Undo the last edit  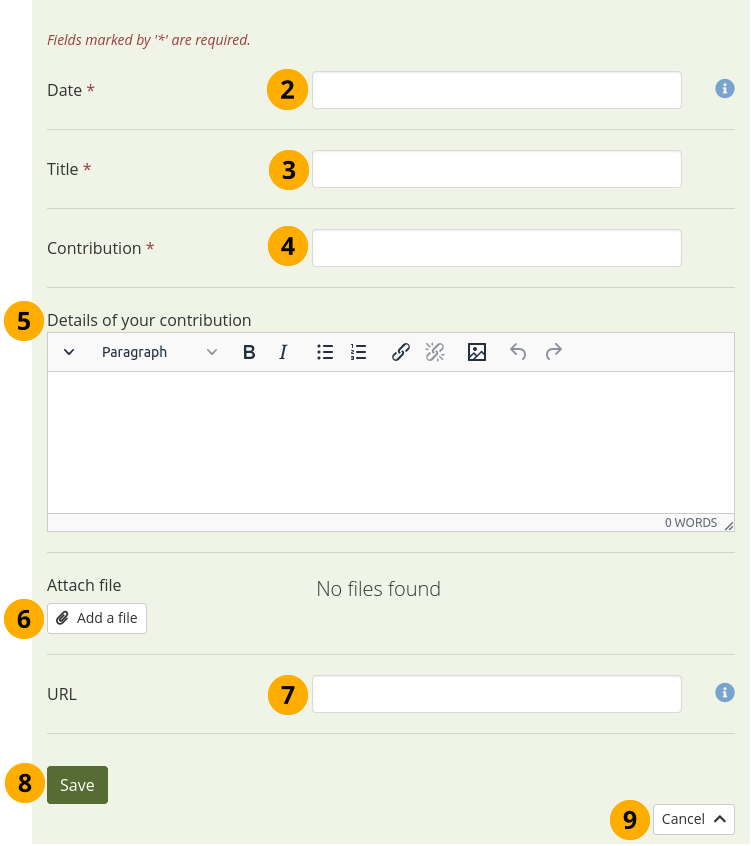(x=518, y=352)
